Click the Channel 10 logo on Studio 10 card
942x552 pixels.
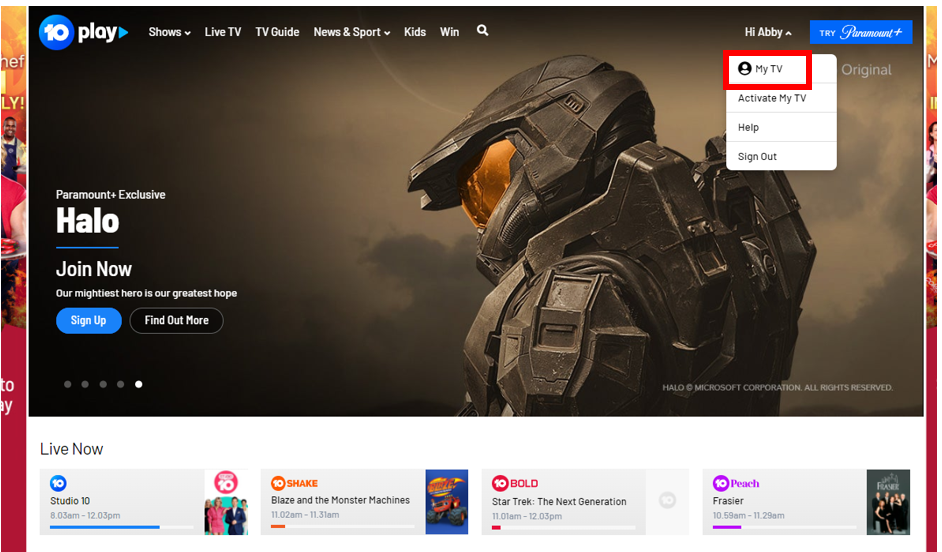[58, 483]
